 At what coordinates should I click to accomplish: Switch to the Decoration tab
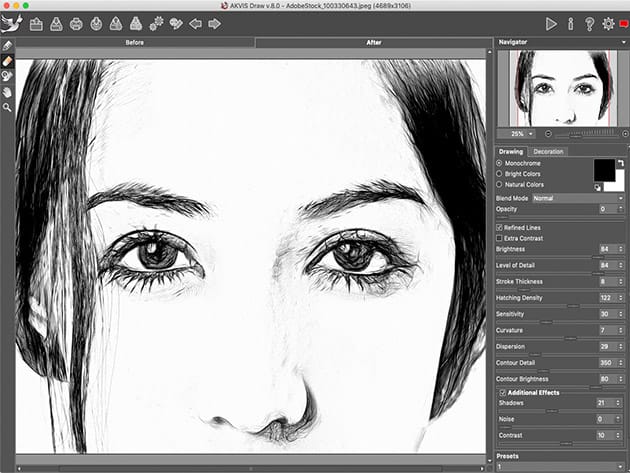point(548,152)
